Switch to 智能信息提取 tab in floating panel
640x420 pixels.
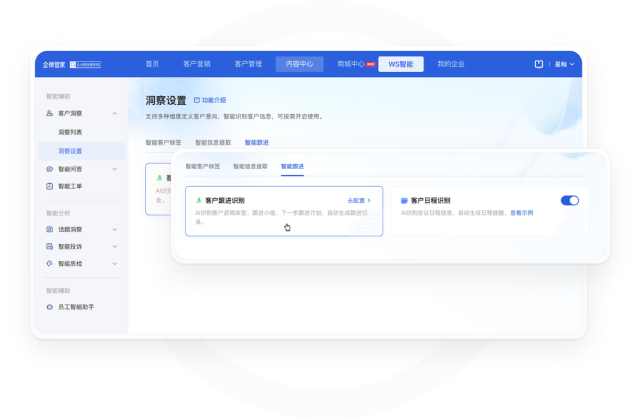point(250,166)
